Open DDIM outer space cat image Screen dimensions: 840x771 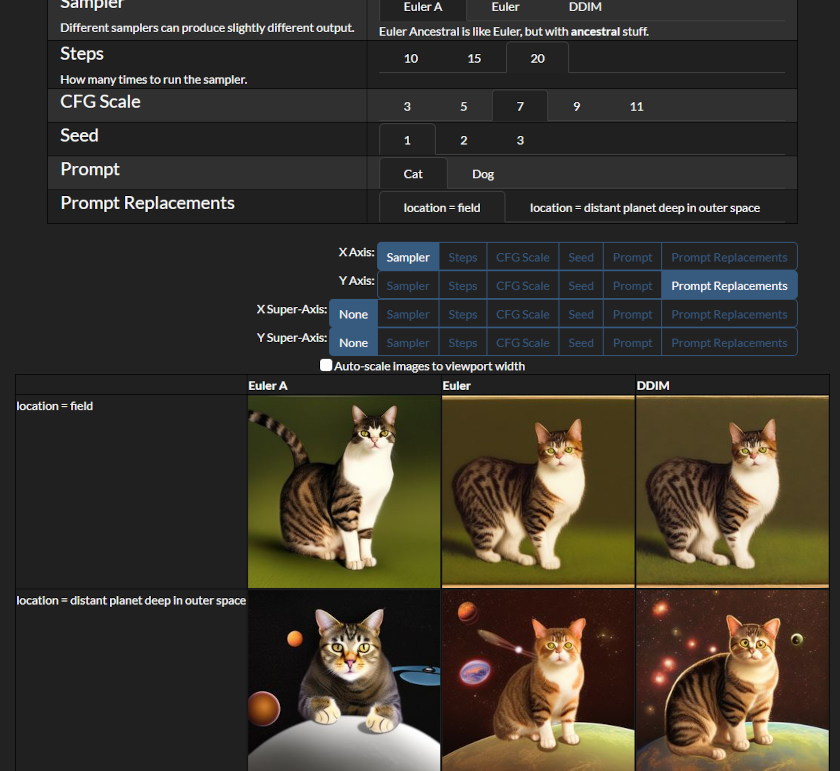pyautogui.click(x=732, y=680)
